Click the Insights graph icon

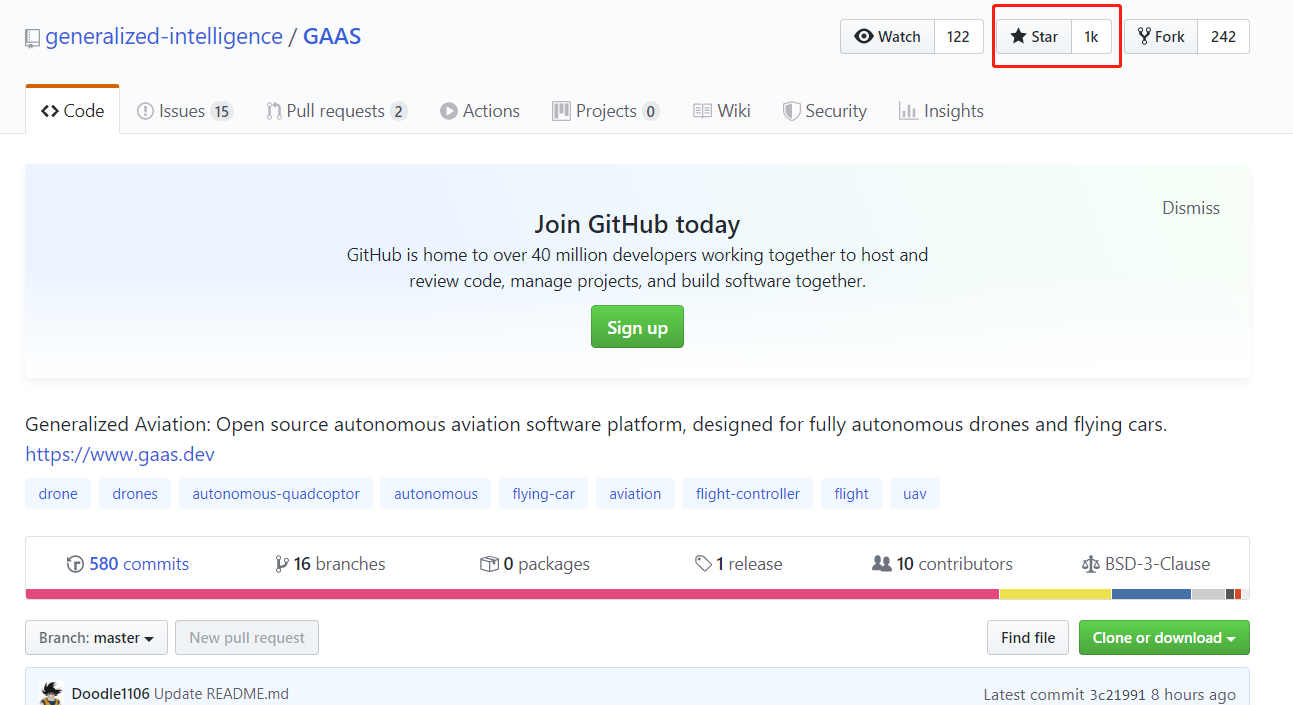tap(908, 111)
